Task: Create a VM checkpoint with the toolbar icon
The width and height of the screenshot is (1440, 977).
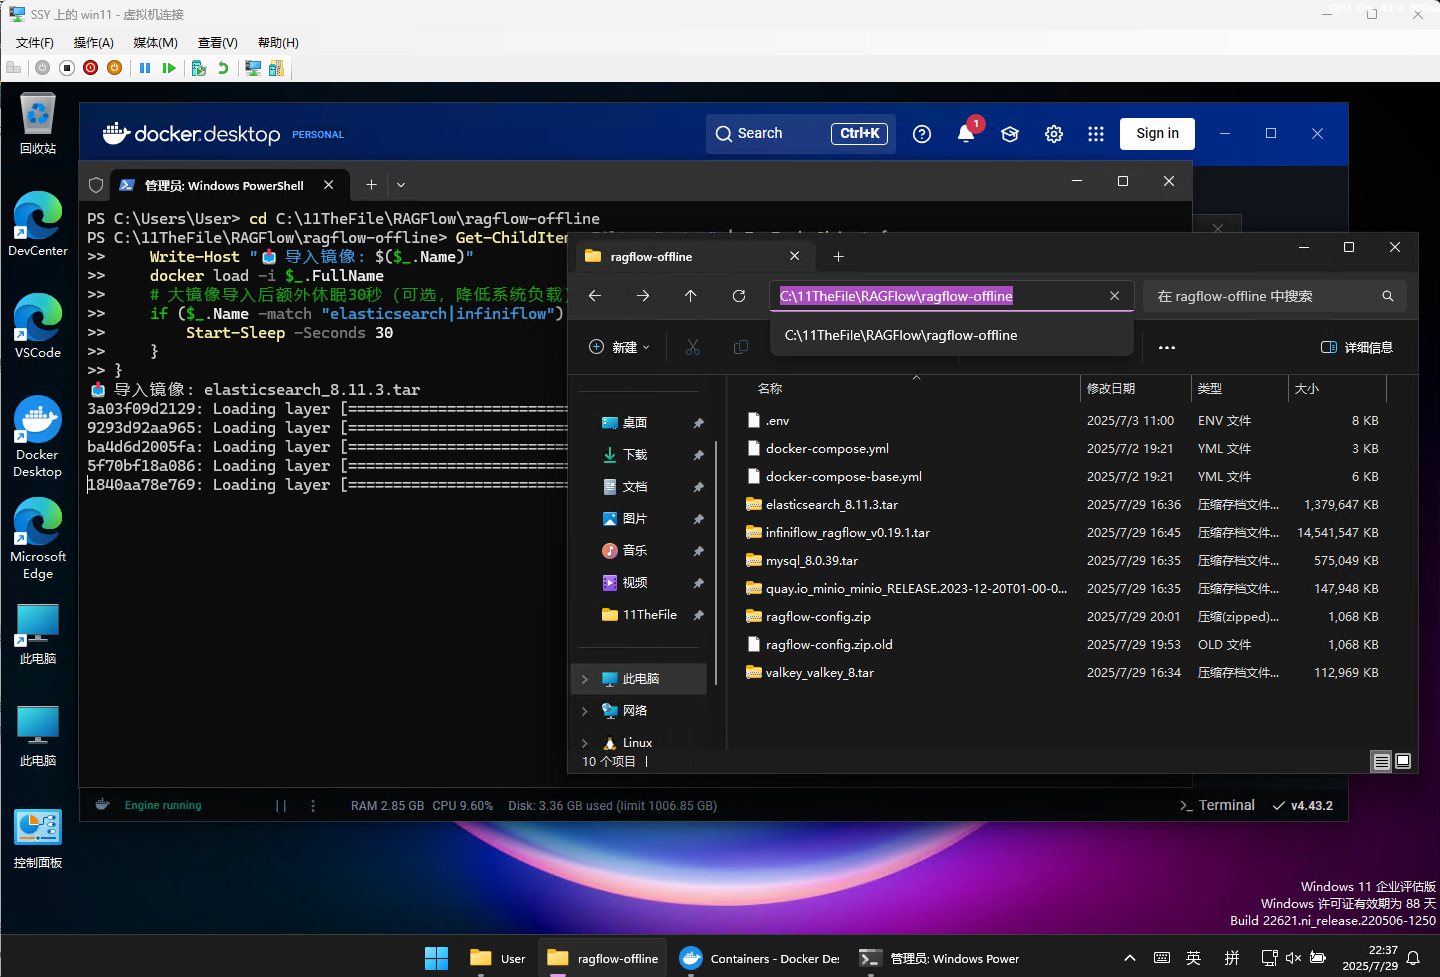Action: (199, 68)
